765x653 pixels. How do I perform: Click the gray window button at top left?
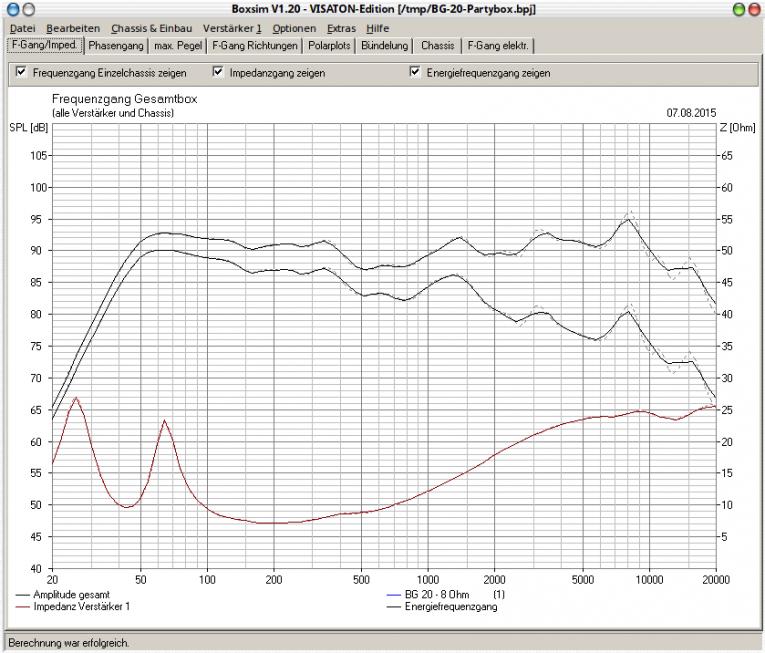[29, 9]
